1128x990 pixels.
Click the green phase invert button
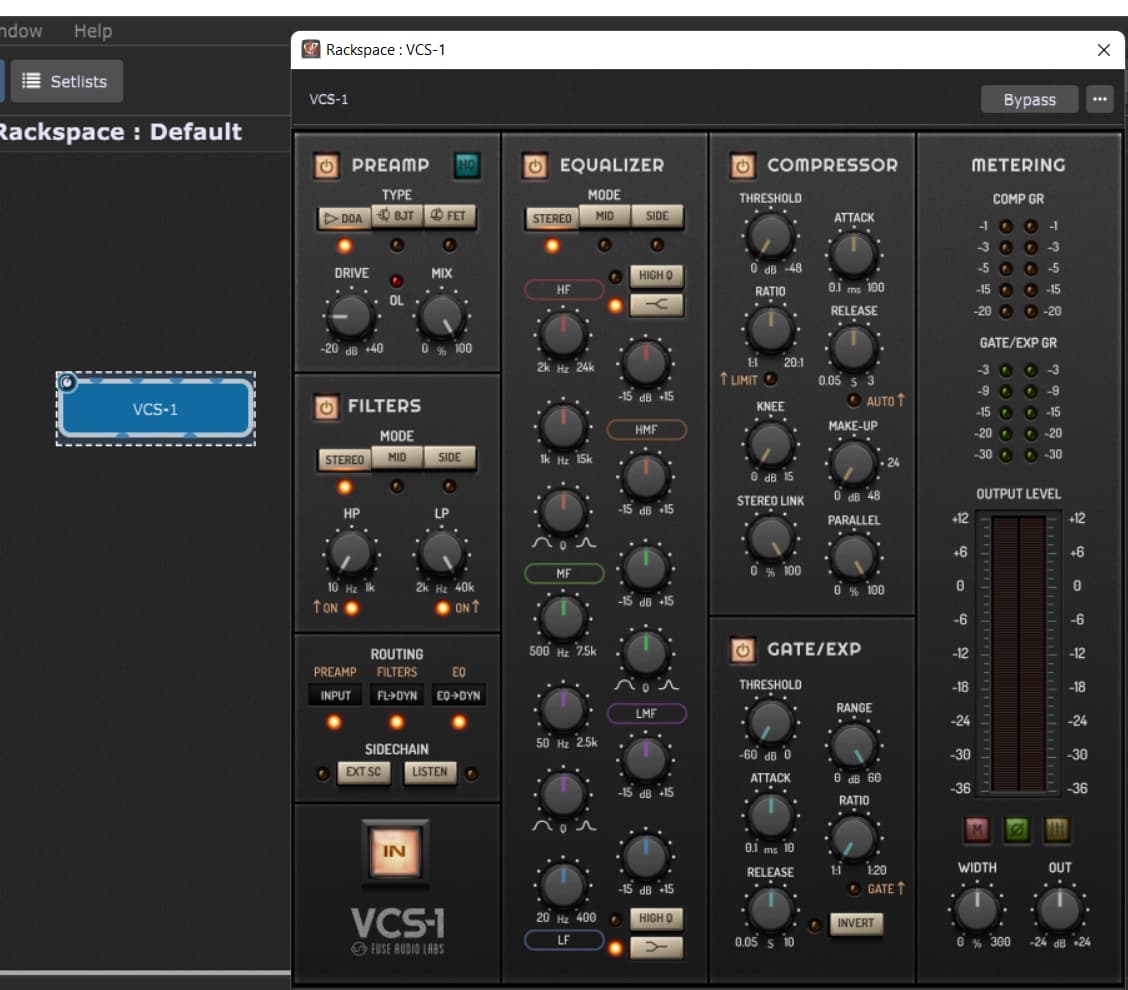tap(1017, 830)
